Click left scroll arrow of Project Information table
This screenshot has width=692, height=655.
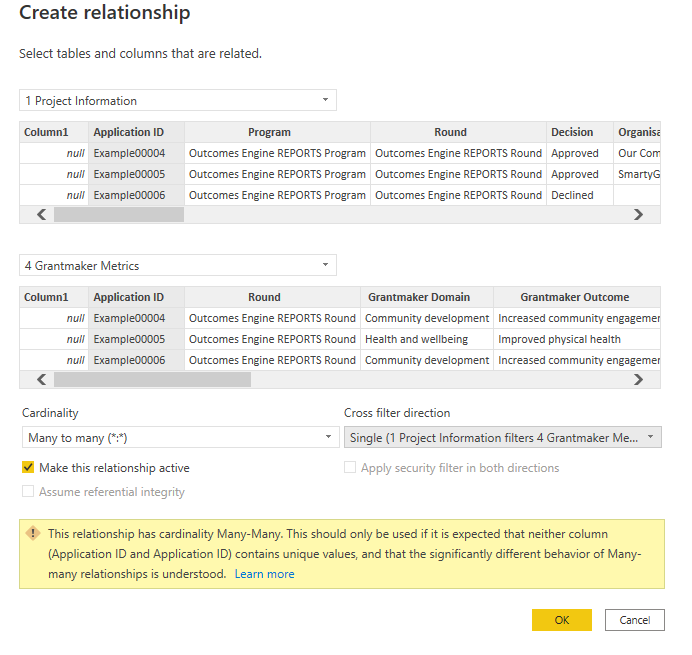click(41, 214)
